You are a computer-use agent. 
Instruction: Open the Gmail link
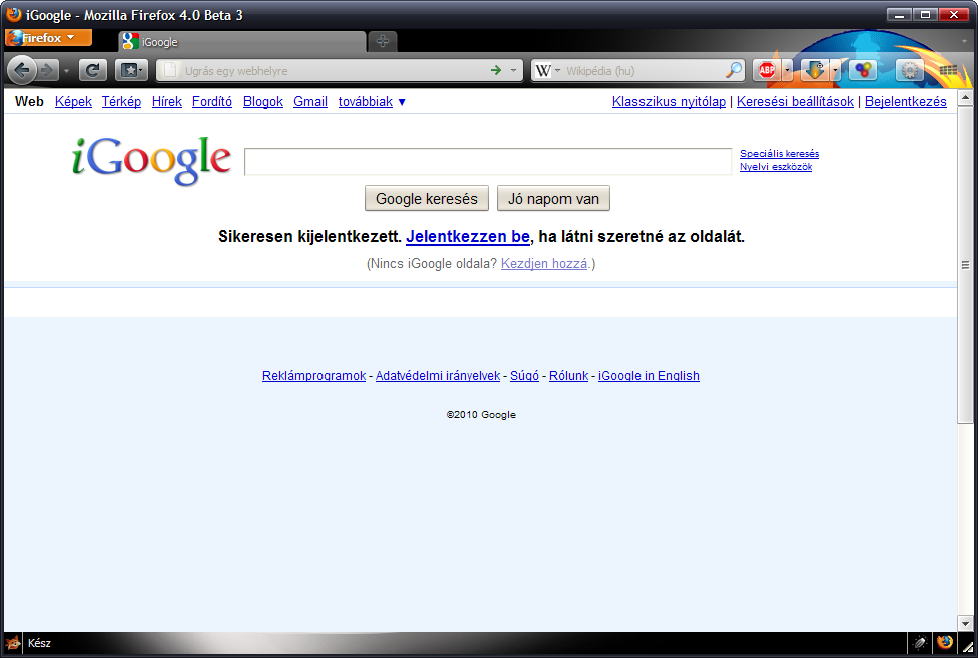[311, 101]
